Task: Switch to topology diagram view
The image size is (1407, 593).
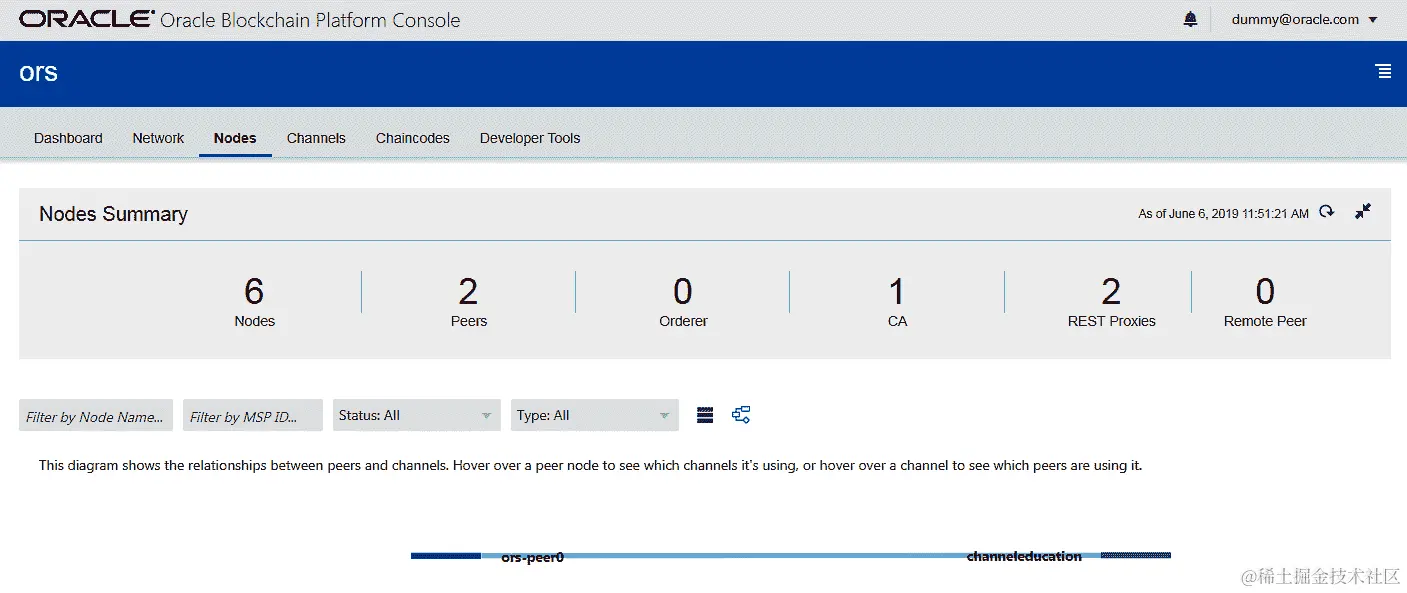Action: tap(741, 415)
